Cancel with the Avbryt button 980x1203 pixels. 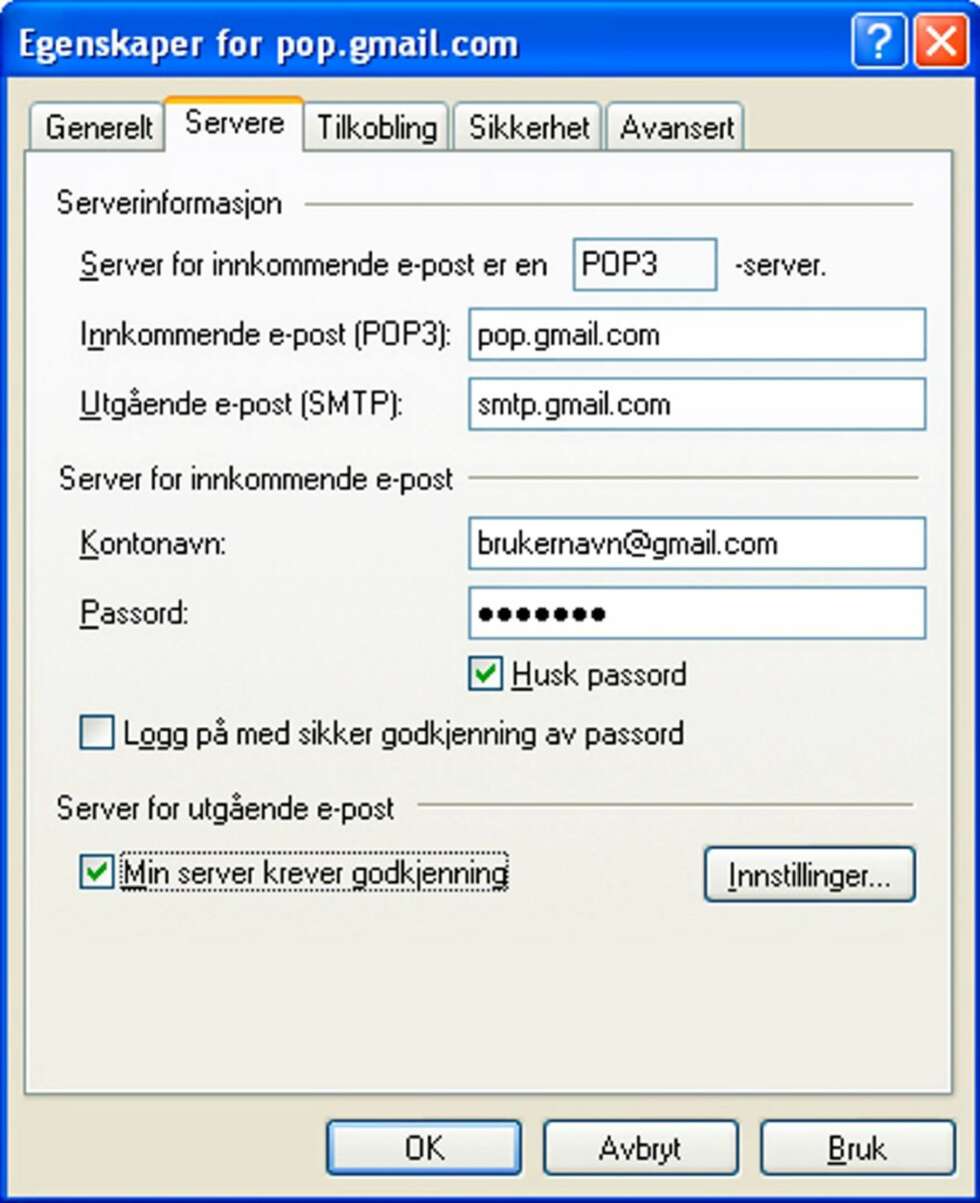coord(640,1147)
